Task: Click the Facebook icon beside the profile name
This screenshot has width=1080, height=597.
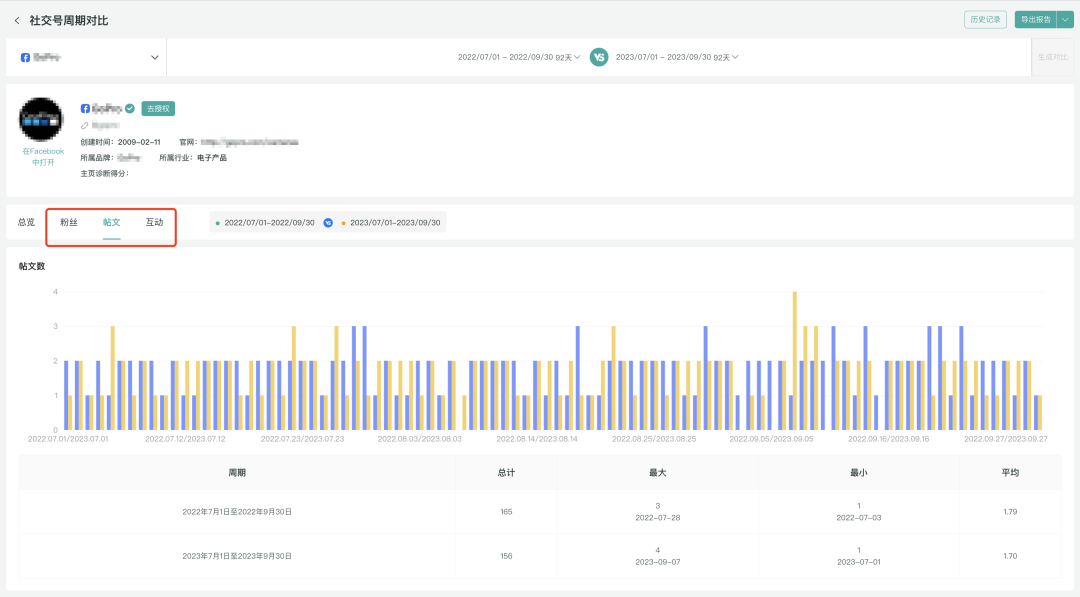Action: pos(85,109)
